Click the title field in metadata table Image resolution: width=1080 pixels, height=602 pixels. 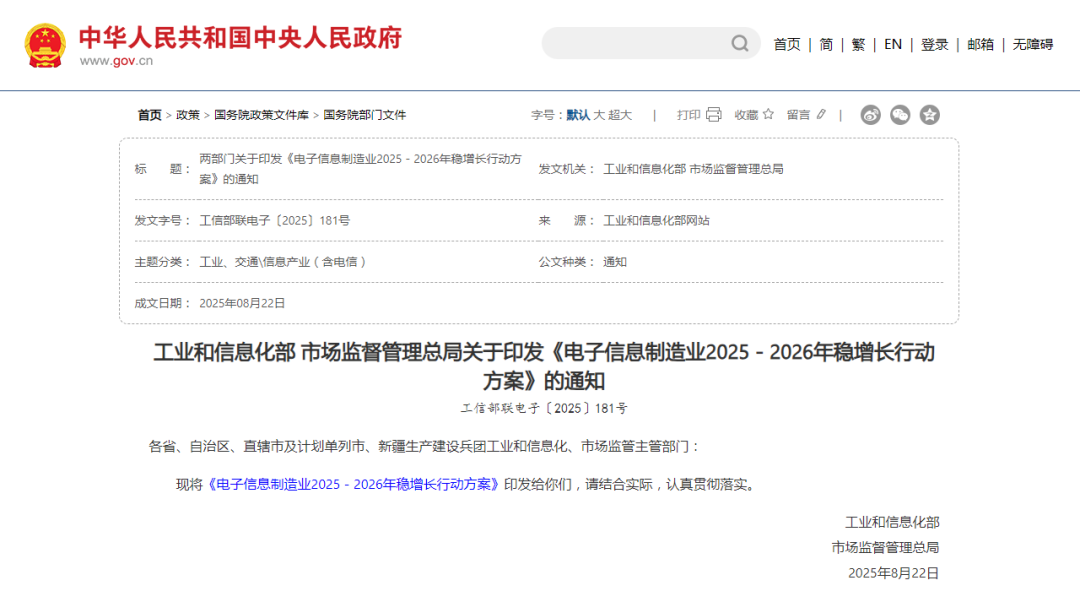[x=360, y=169]
